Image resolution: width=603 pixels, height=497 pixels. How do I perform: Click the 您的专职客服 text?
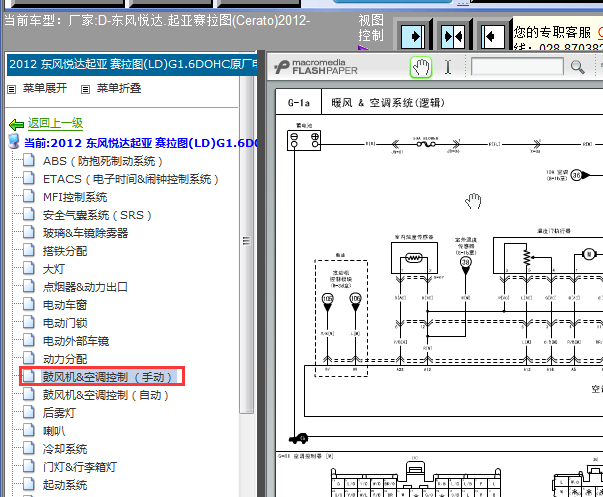tap(552, 32)
